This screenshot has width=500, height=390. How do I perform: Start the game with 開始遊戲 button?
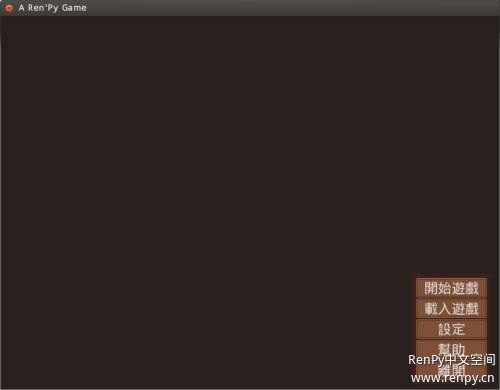pyautogui.click(x=451, y=288)
